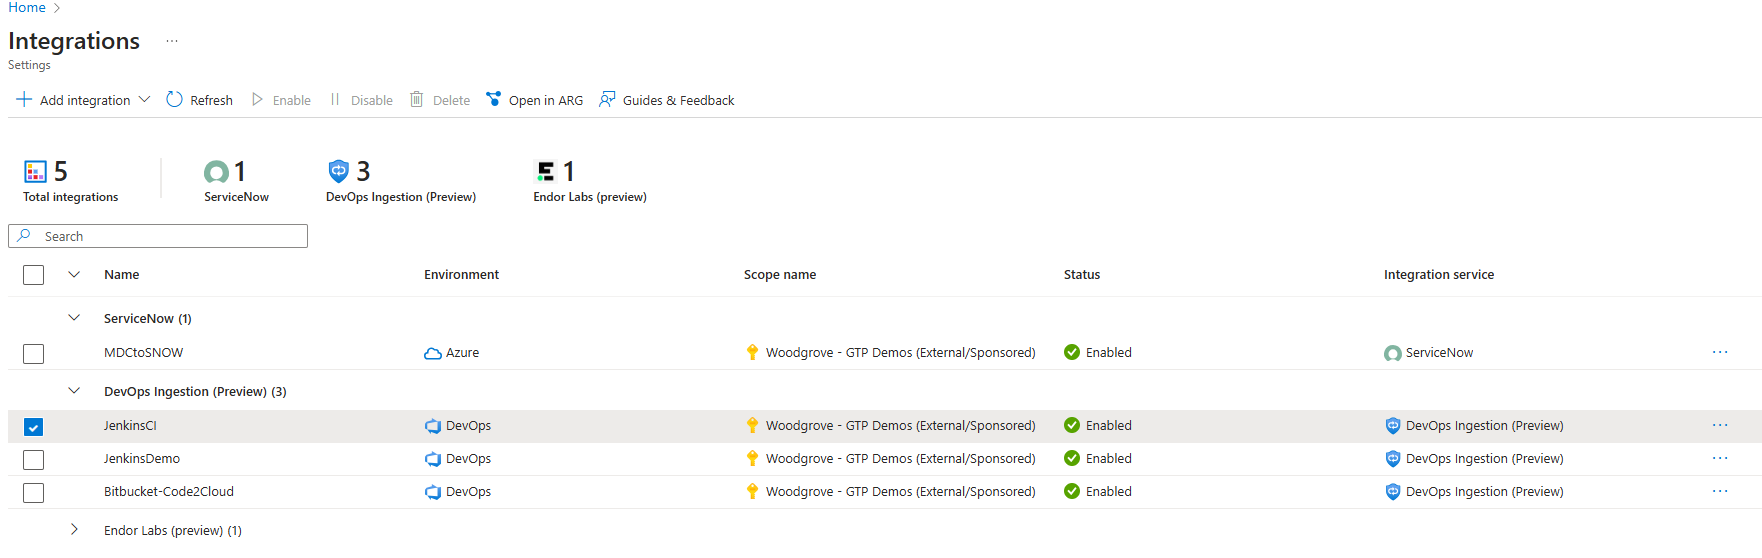
Task: Click the Refresh circular arrow icon
Action: tap(174, 99)
